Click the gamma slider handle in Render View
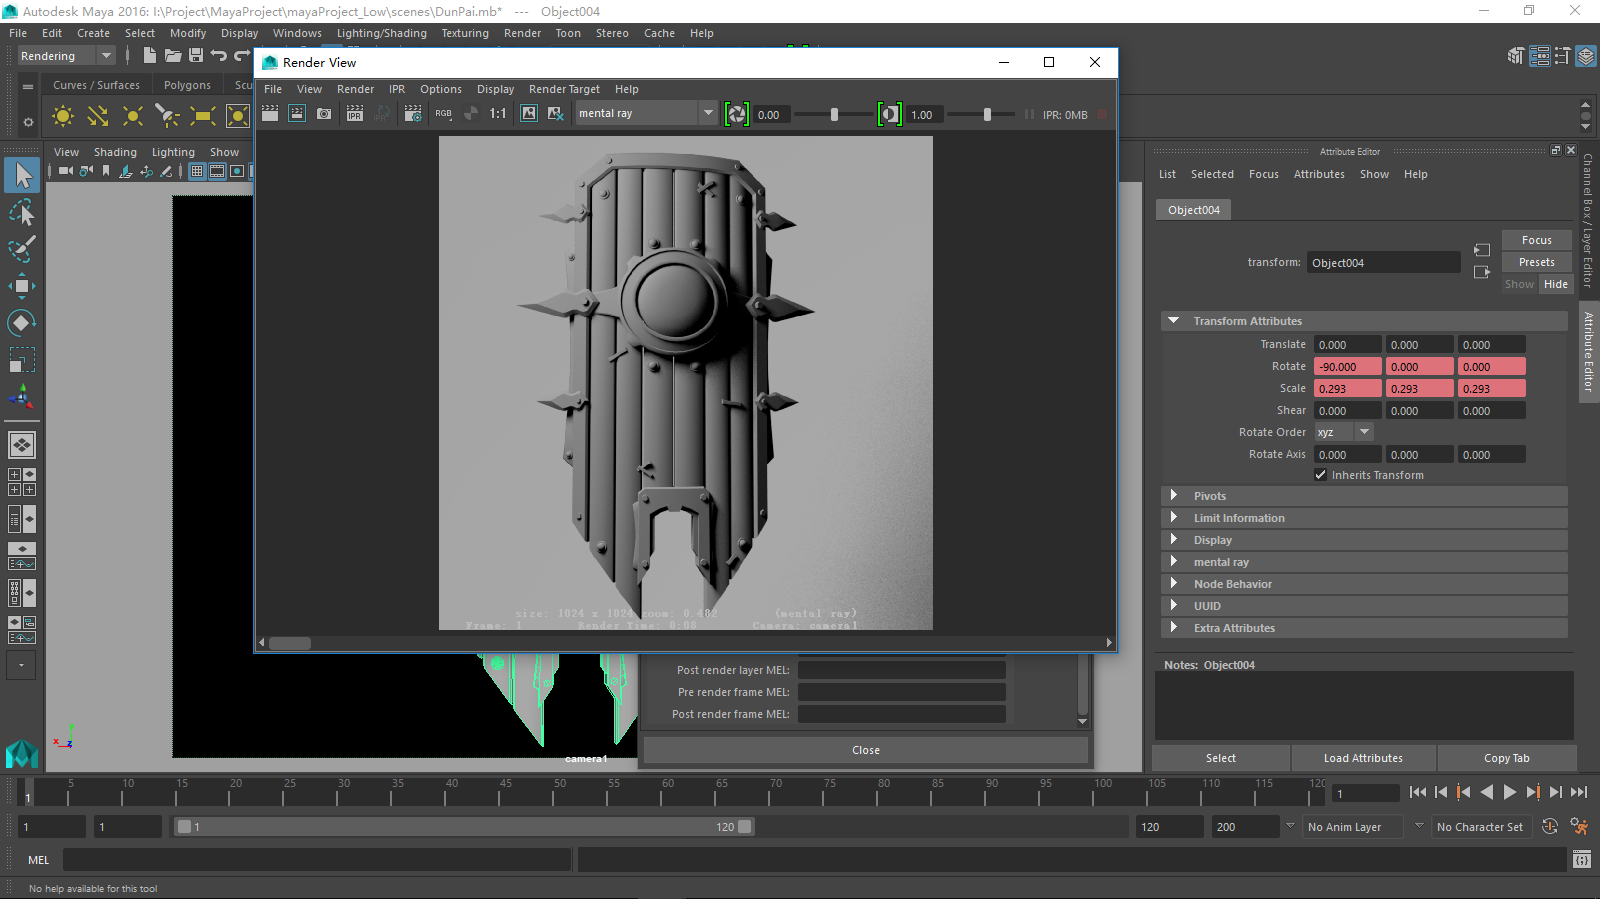Image resolution: width=1600 pixels, height=899 pixels. tap(987, 114)
